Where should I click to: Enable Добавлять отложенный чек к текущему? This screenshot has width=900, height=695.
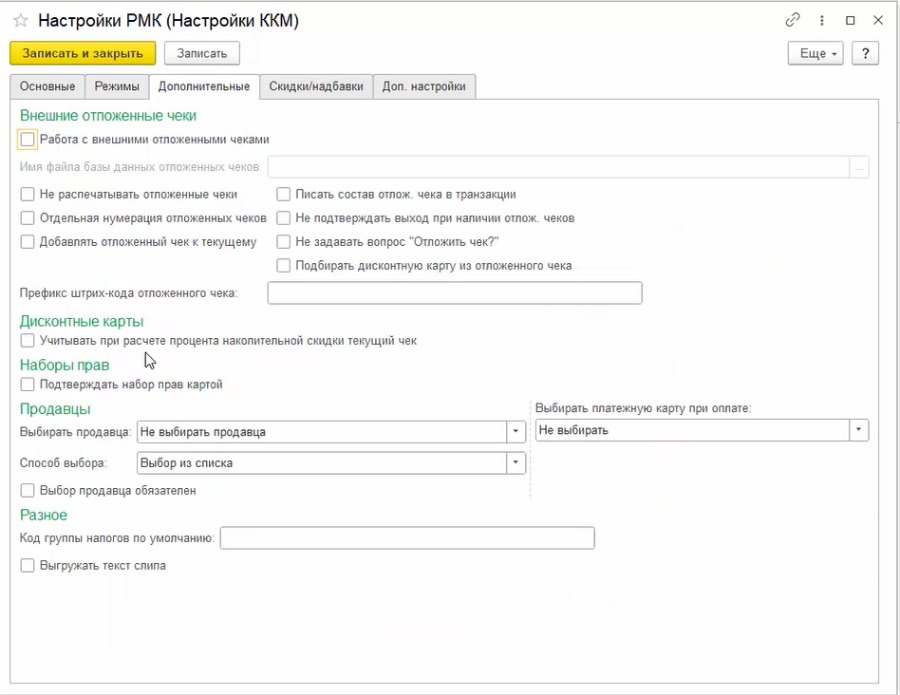28,242
